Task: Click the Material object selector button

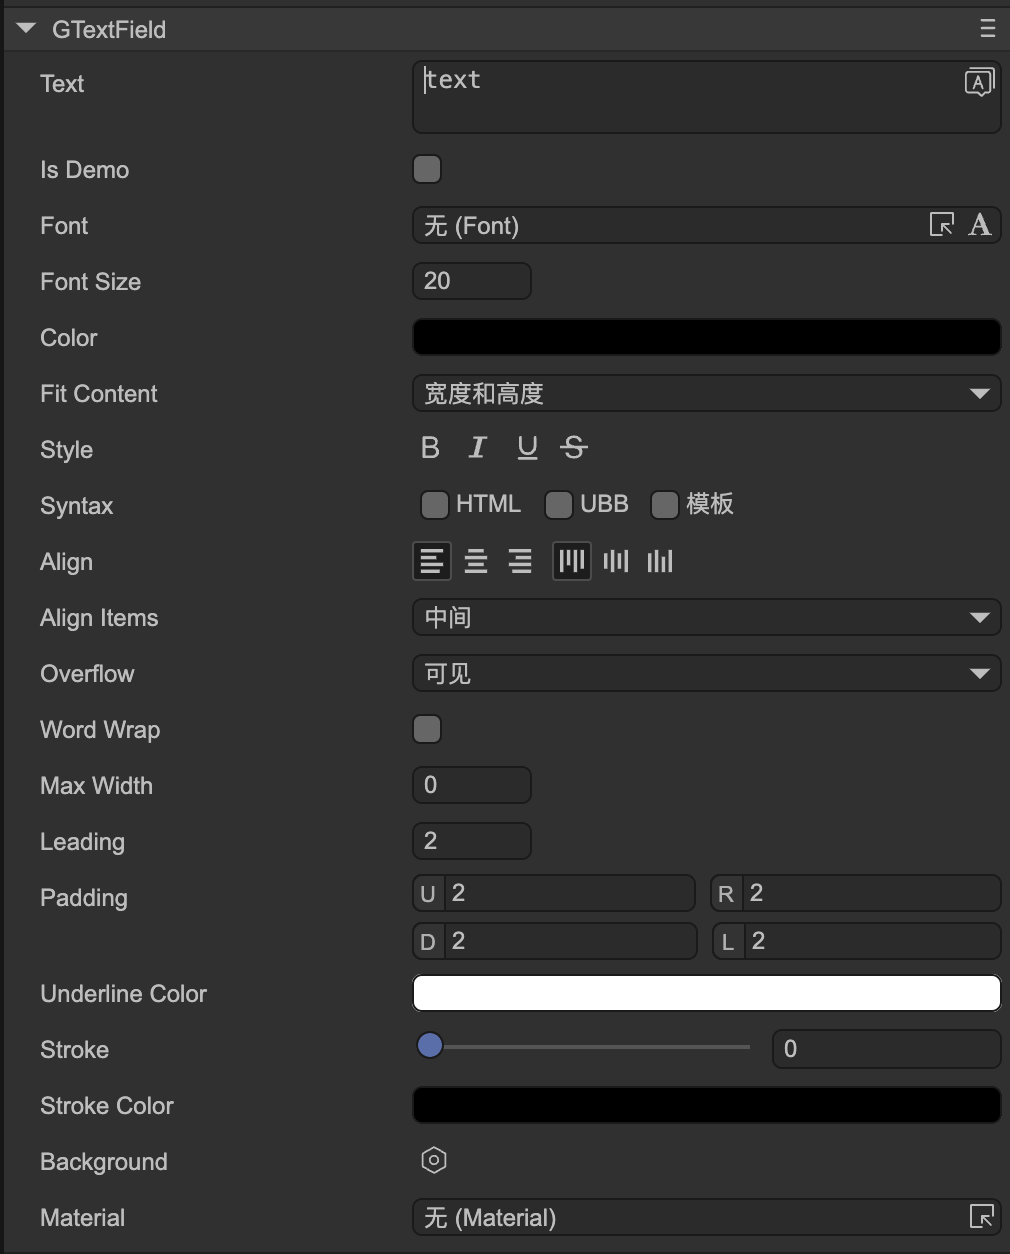Action: (x=981, y=1217)
